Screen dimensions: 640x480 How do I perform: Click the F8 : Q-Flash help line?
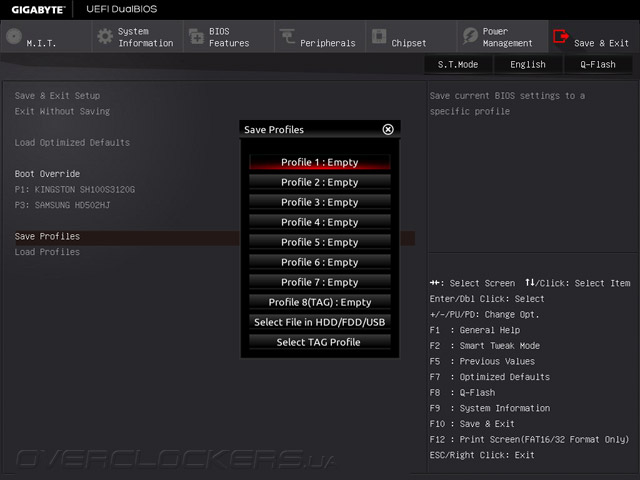pyautogui.click(x=462, y=393)
